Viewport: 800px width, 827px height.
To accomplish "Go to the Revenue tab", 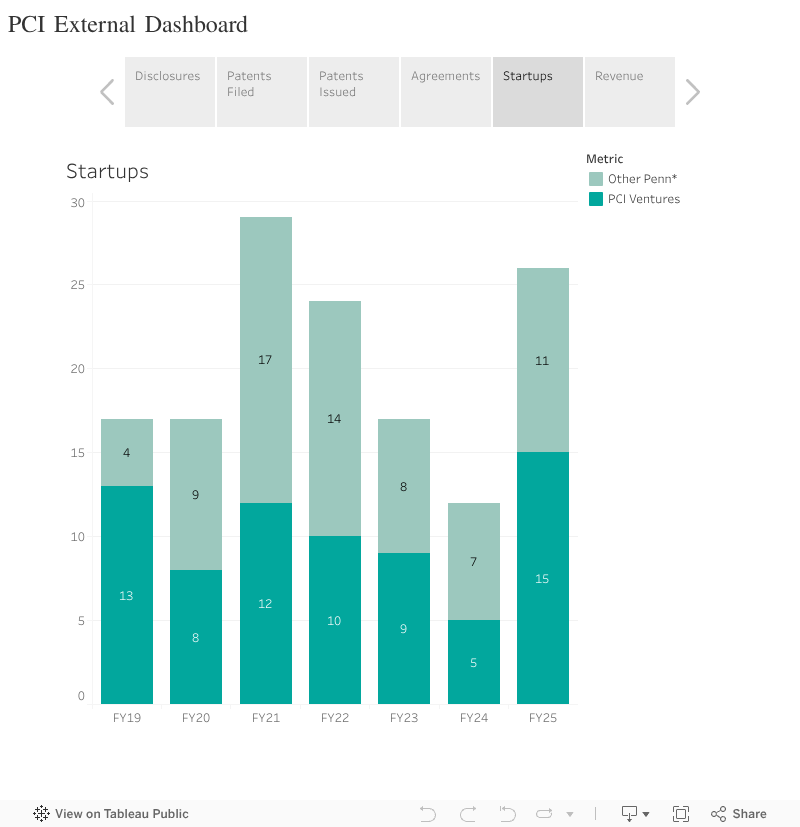I will pos(629,91).
